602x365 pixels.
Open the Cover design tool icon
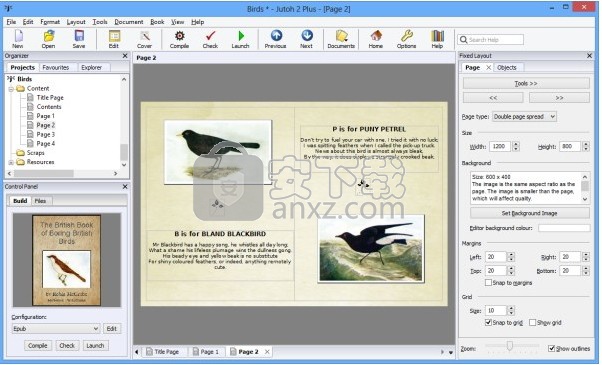(x=145, y=36)
